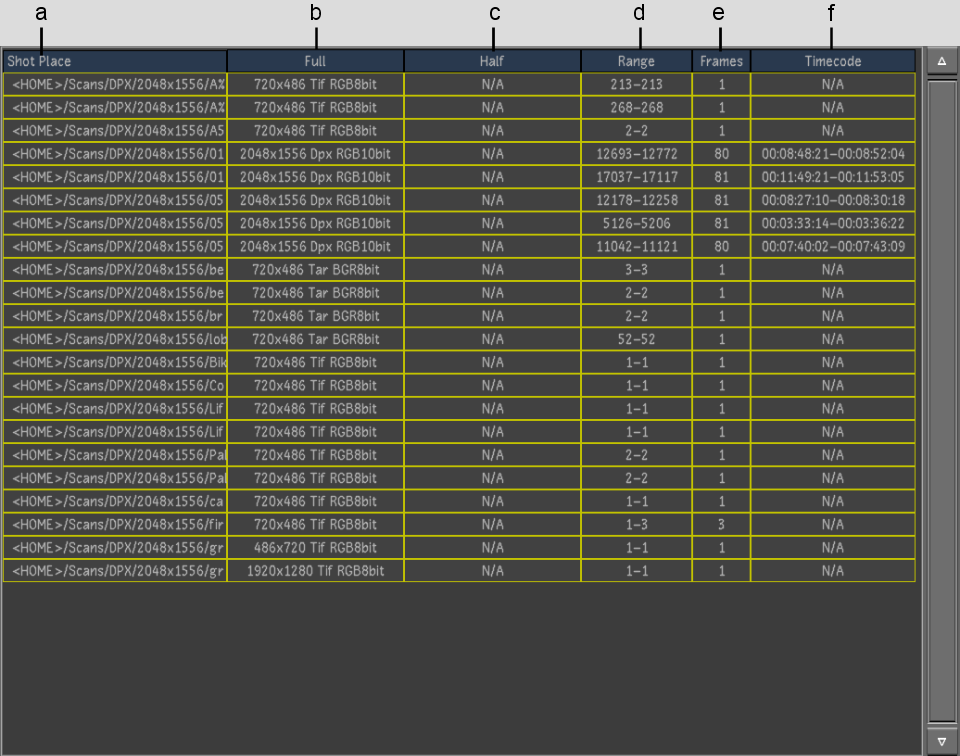Select the row with range 17037-17117
Viewport: 960px width, 756px height.
click(459, 177)
